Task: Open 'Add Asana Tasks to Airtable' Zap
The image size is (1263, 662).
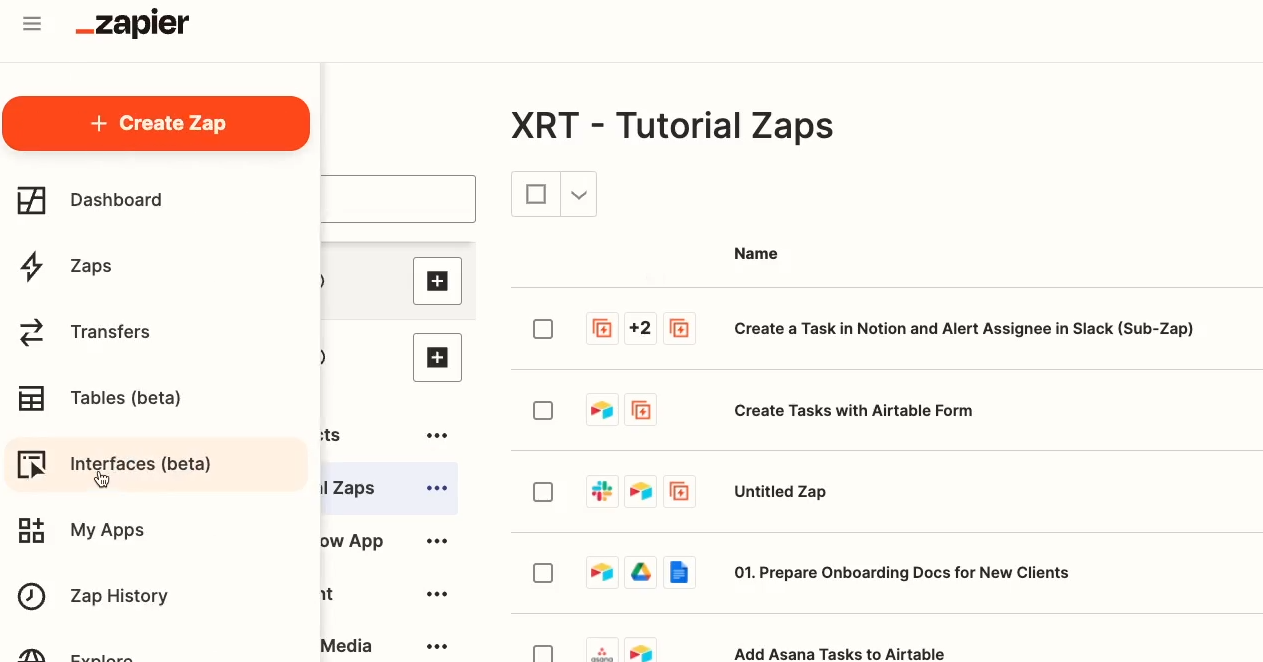Action: tap(839, 654)
